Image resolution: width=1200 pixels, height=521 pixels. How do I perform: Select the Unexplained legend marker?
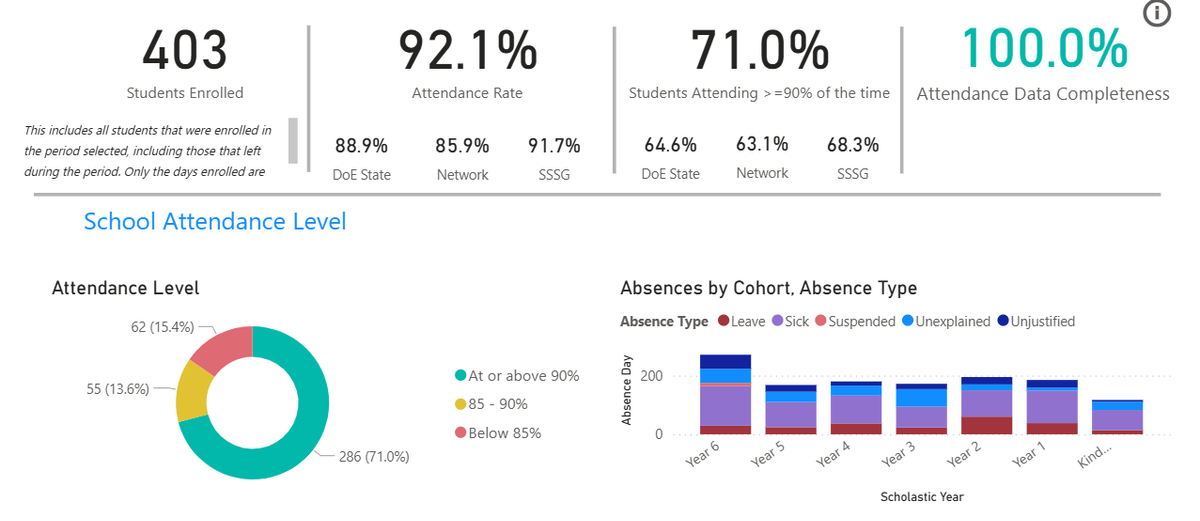click(x=908, y=322)
